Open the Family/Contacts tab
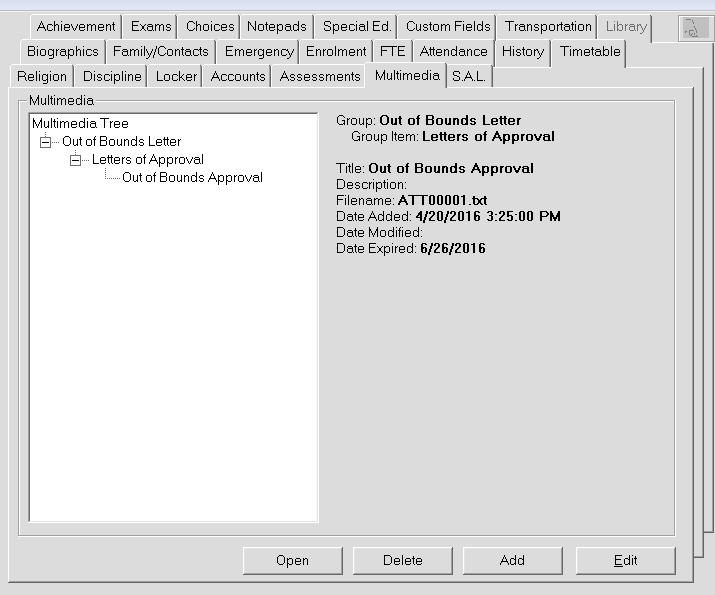The width and height of the screenshot is (715, 595). pyautogui.click(x=161, y=52)
